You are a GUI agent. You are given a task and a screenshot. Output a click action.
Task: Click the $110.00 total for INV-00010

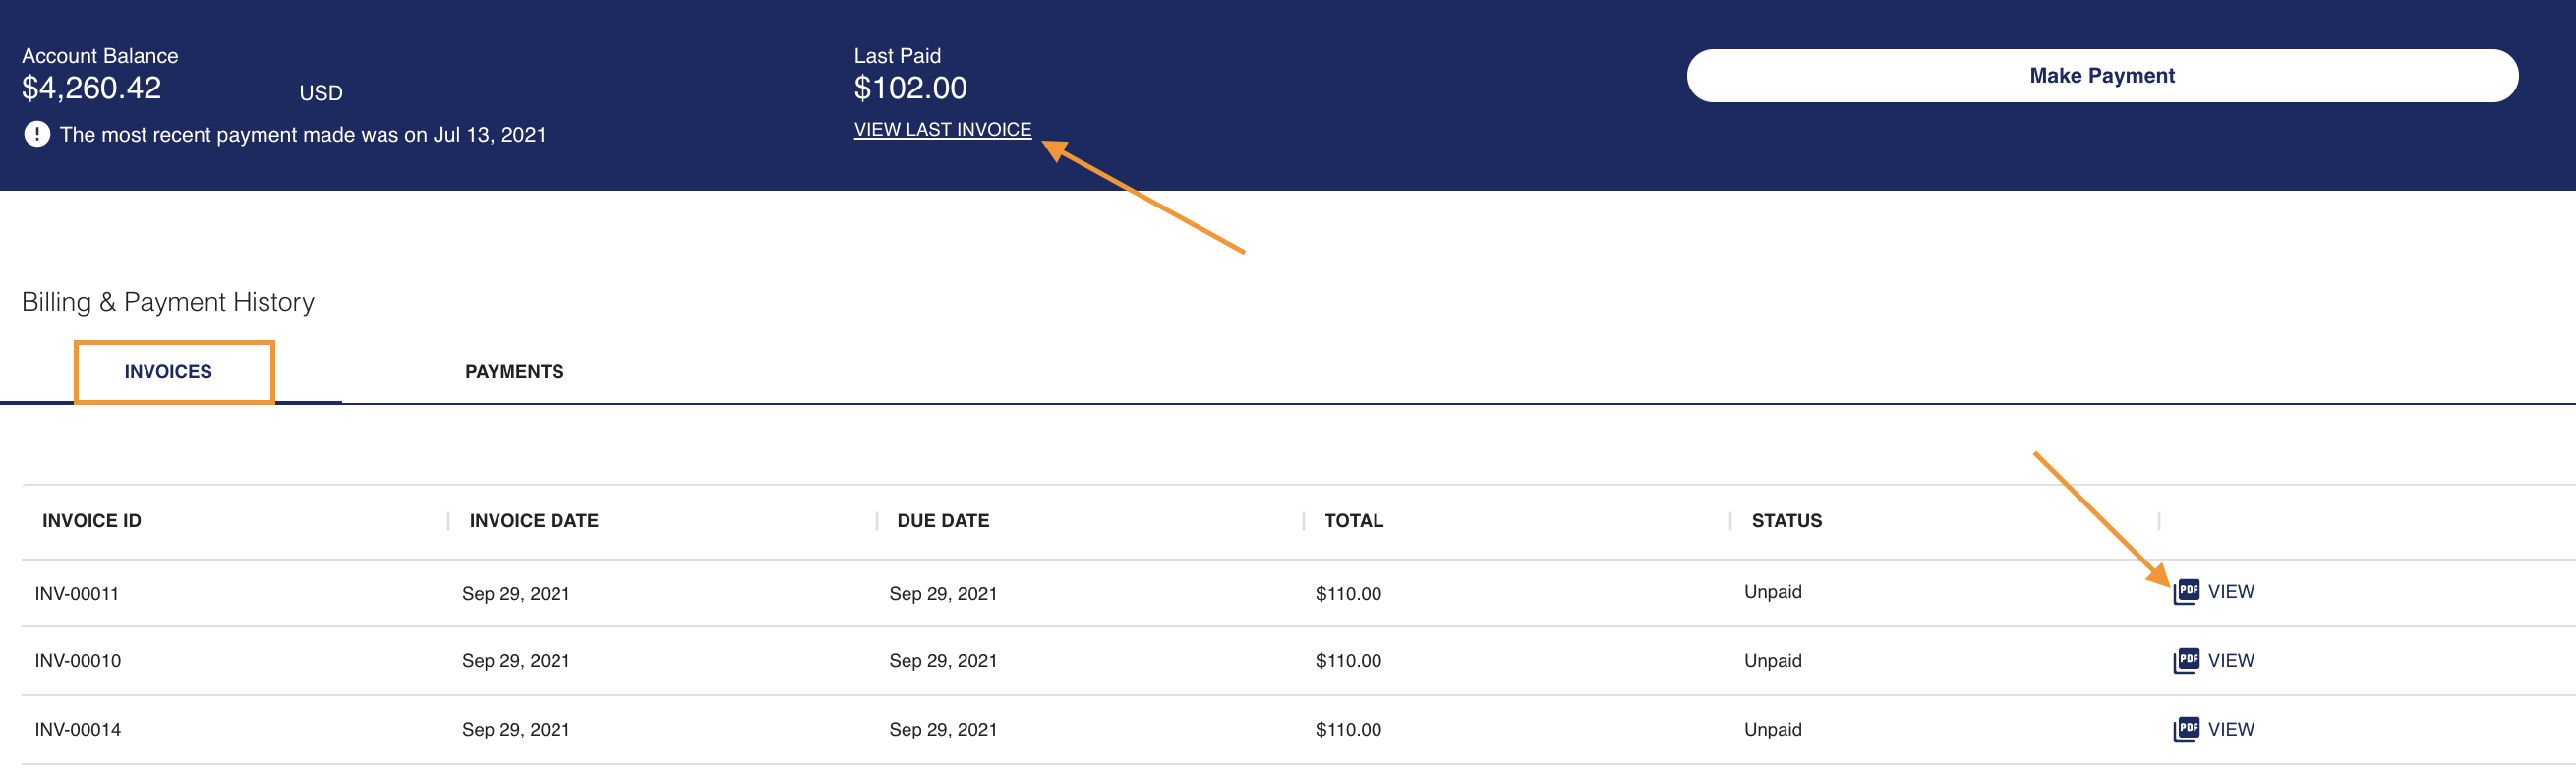point(1349,661)
